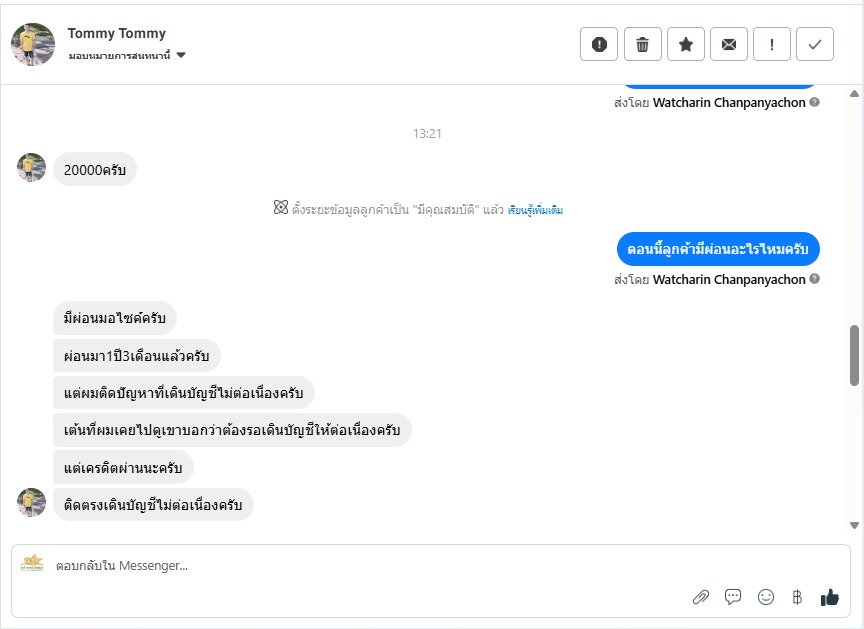The width and height of the screenshot is (864, 629).
Task: Attach a file with paperclip icon
Action: tap(701, 597)
